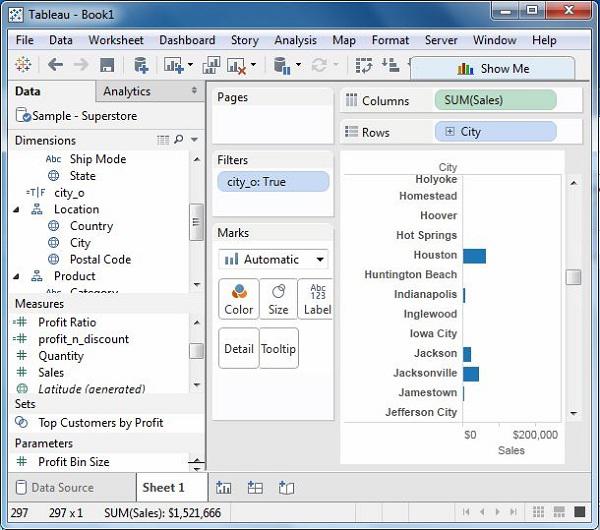This screenshot has width=600, height=530.
Task: Select the Postal Code dimension
Action: point(100,259)
